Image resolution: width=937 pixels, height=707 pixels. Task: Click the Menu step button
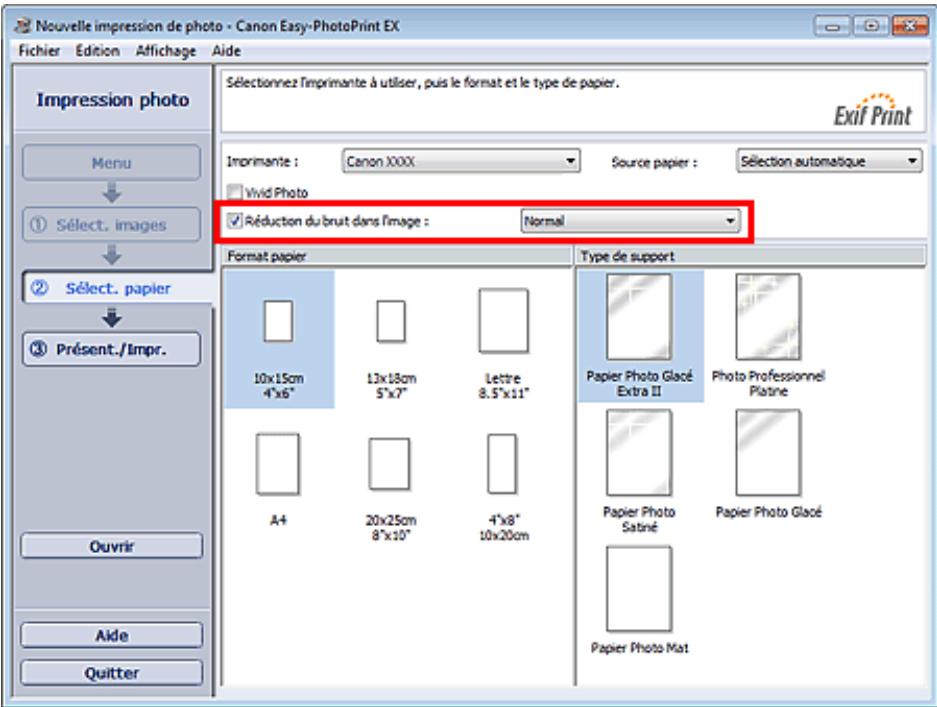coord(112,163)
